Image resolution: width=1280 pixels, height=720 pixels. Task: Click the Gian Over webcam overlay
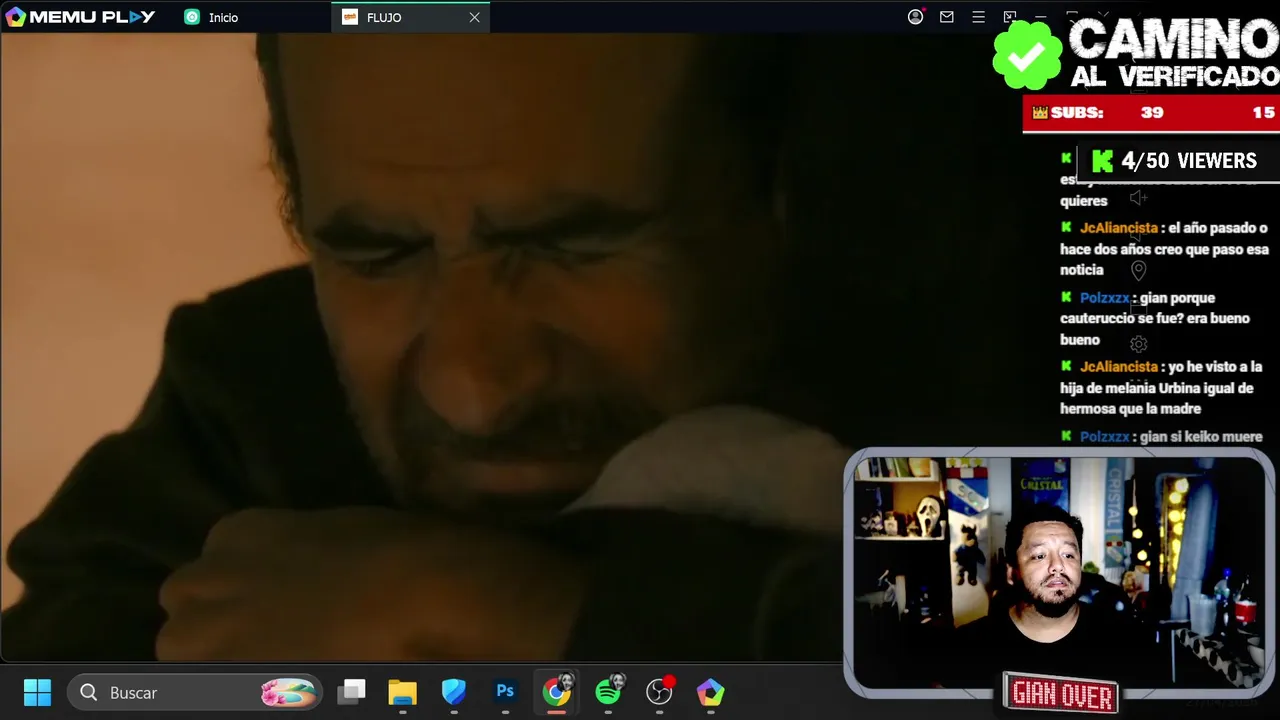click(1058, 572)
